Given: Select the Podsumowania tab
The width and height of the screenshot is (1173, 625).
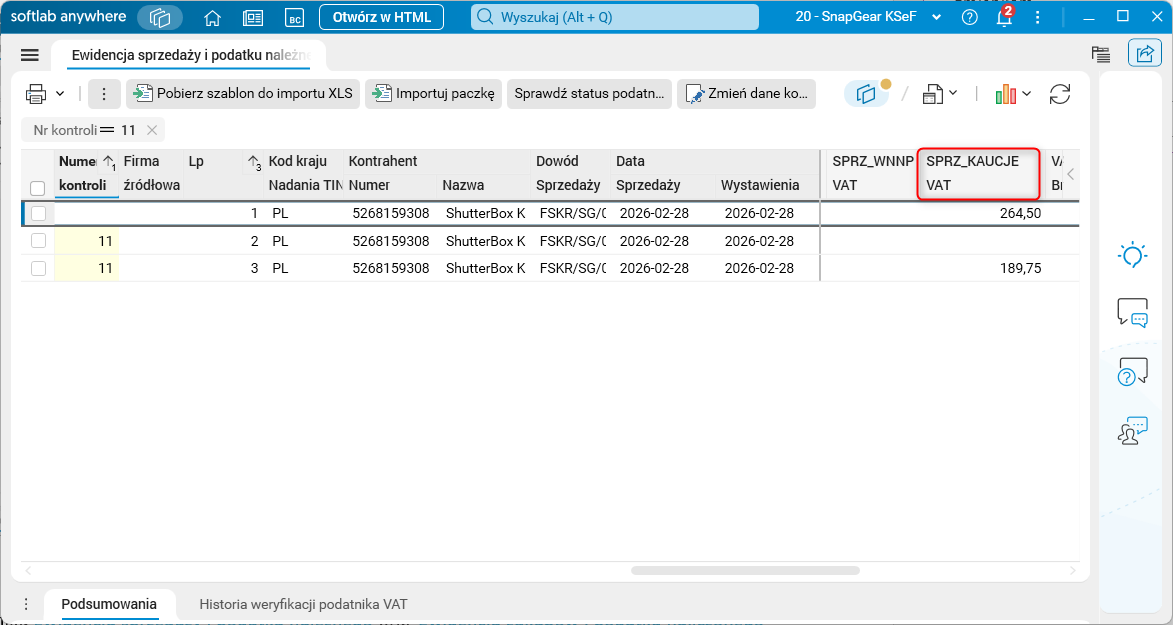Looking at the screenshot, I should [109, 604].
